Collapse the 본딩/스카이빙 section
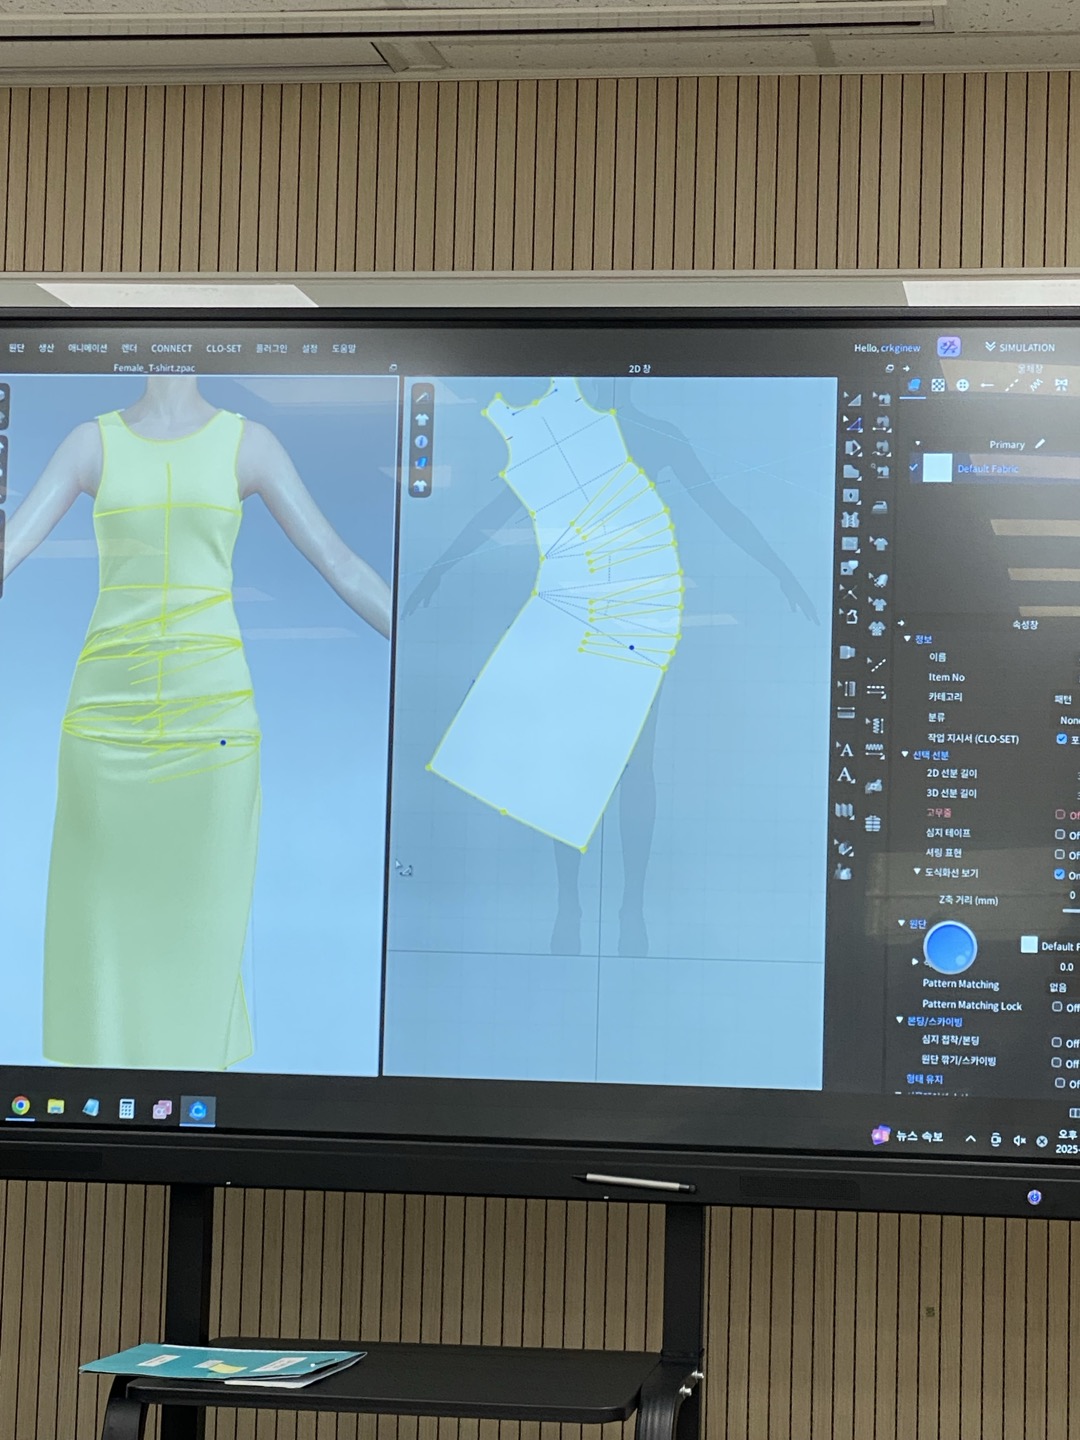 tap(900, 1021)
